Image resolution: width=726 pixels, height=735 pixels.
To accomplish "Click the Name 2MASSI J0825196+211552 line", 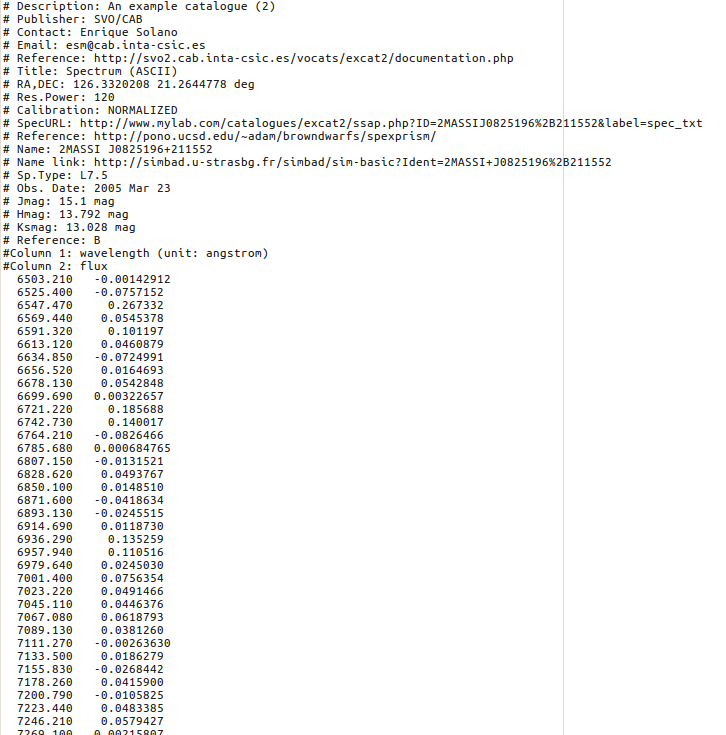I will click(108, 149).
